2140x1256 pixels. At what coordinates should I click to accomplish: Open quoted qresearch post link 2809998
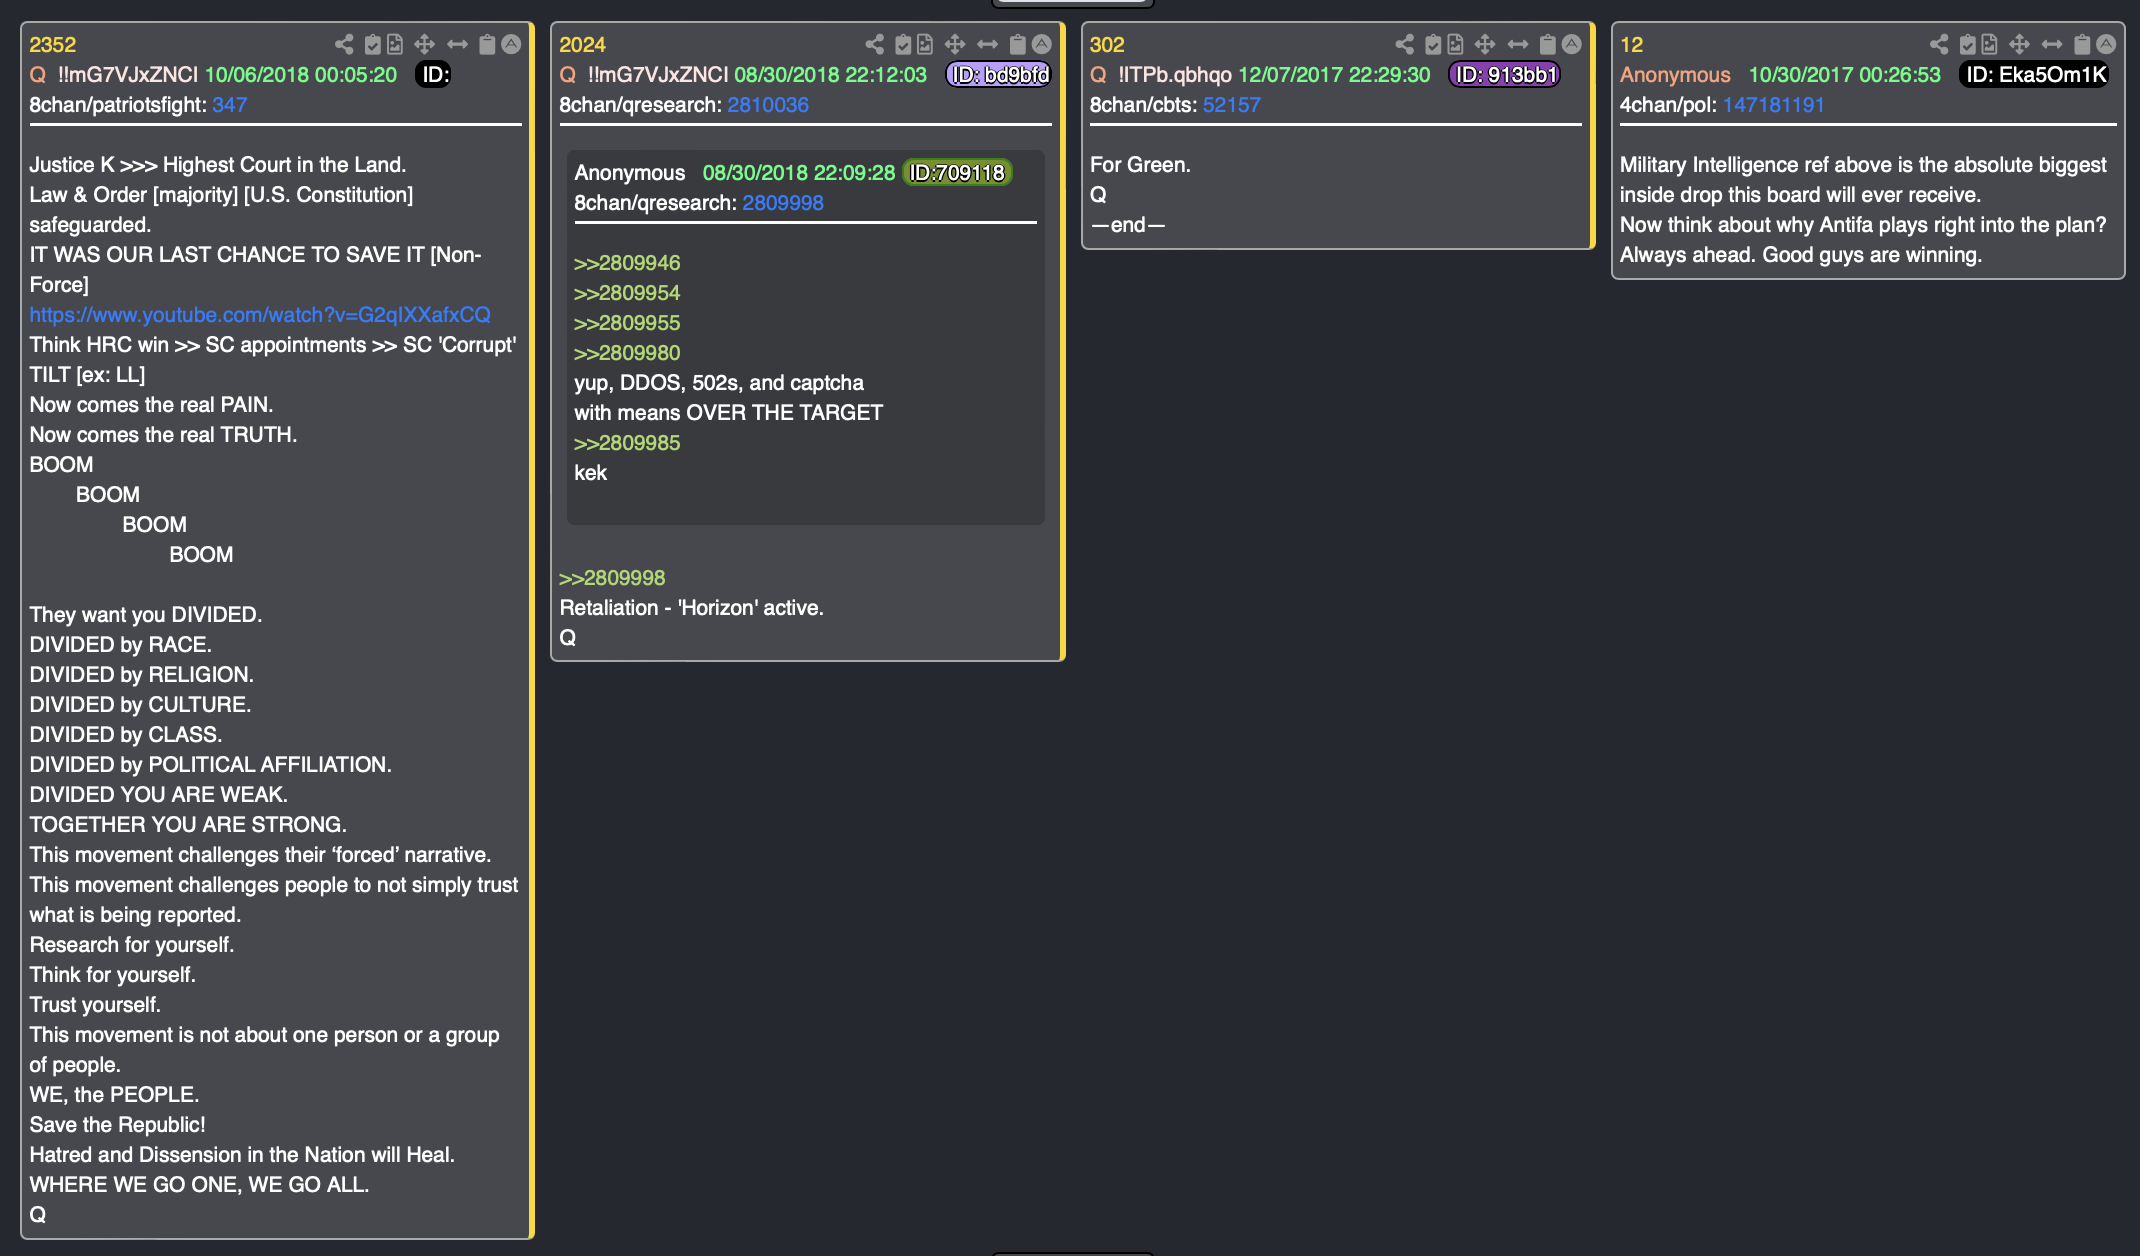[x=783, y=203]
